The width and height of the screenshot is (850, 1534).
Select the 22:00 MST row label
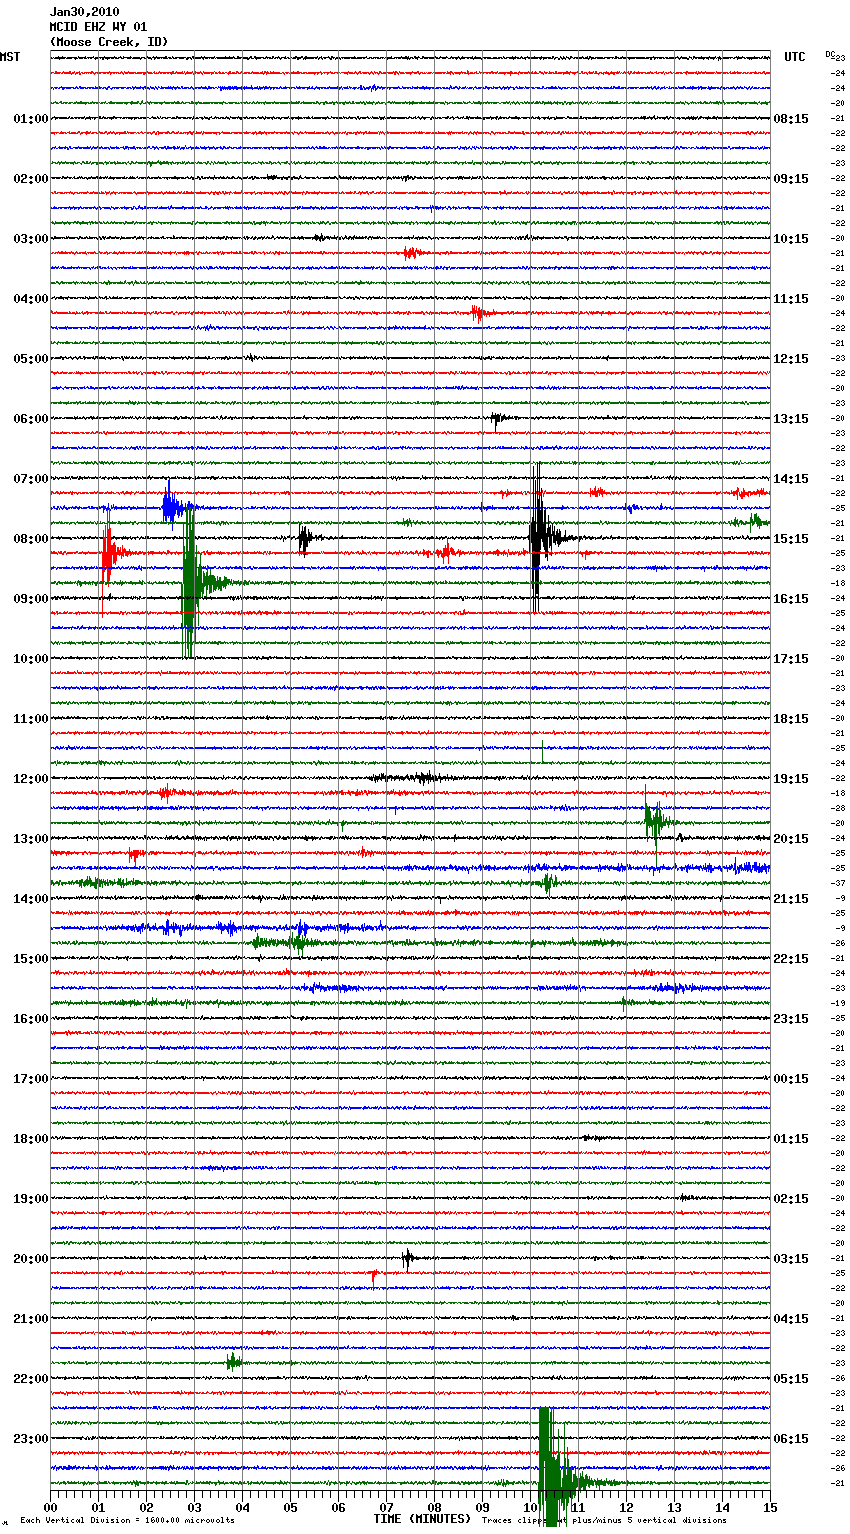30,1379
